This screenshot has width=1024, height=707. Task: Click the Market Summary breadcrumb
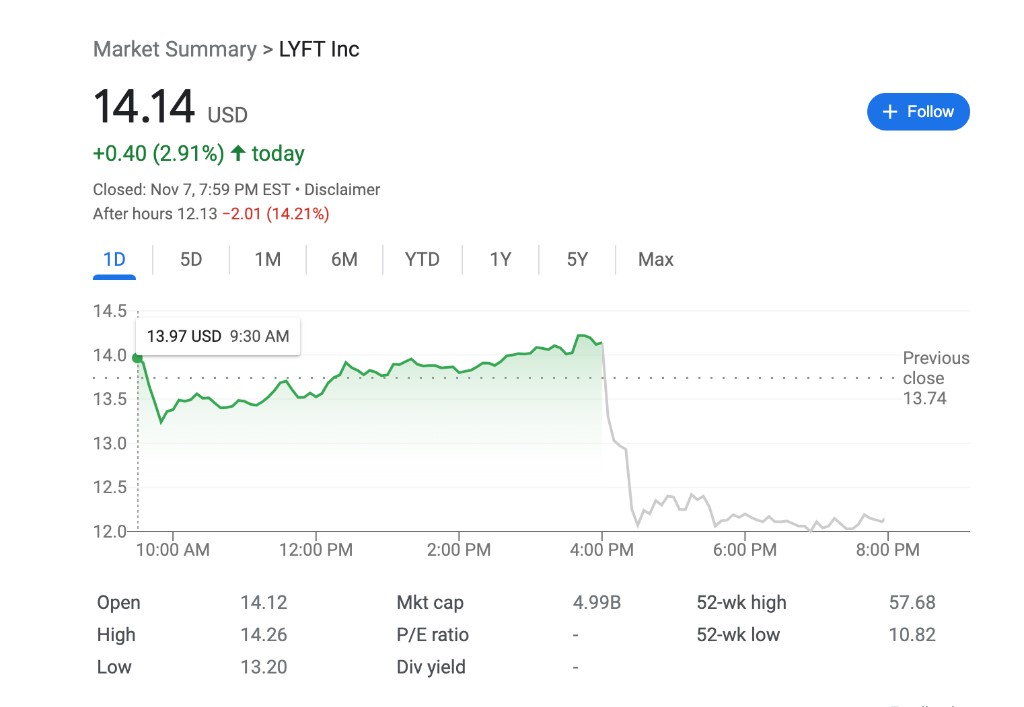[x=174, y=49]
